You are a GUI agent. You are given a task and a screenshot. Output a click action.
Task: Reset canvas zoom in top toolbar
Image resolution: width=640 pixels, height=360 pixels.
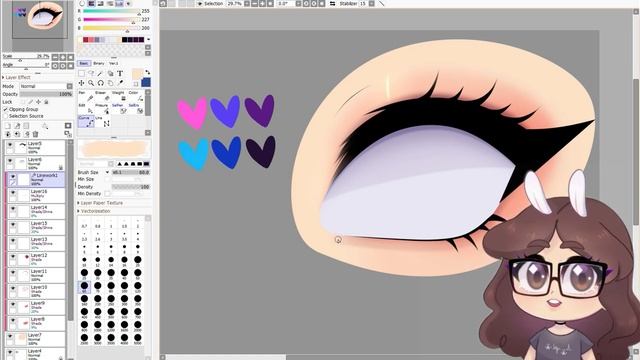coord(269,3)
